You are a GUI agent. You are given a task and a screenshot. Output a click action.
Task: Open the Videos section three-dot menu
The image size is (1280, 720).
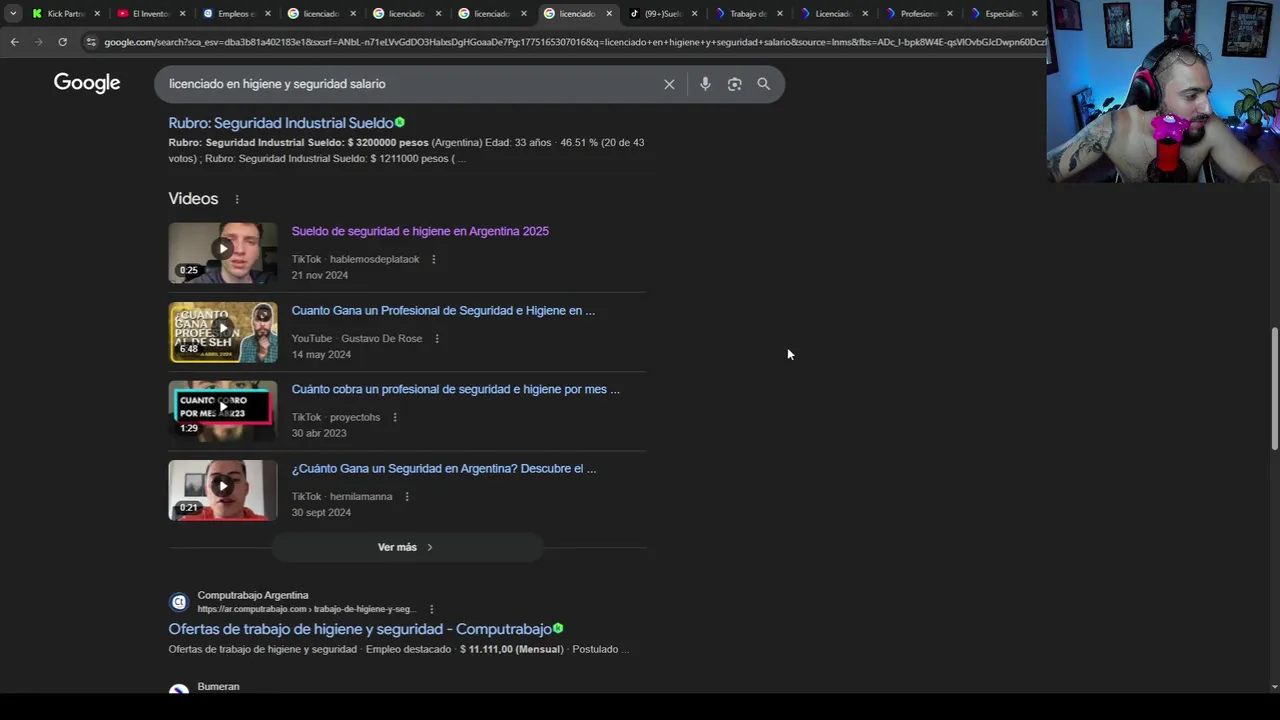pyautogui.click(x=237, y=199)
